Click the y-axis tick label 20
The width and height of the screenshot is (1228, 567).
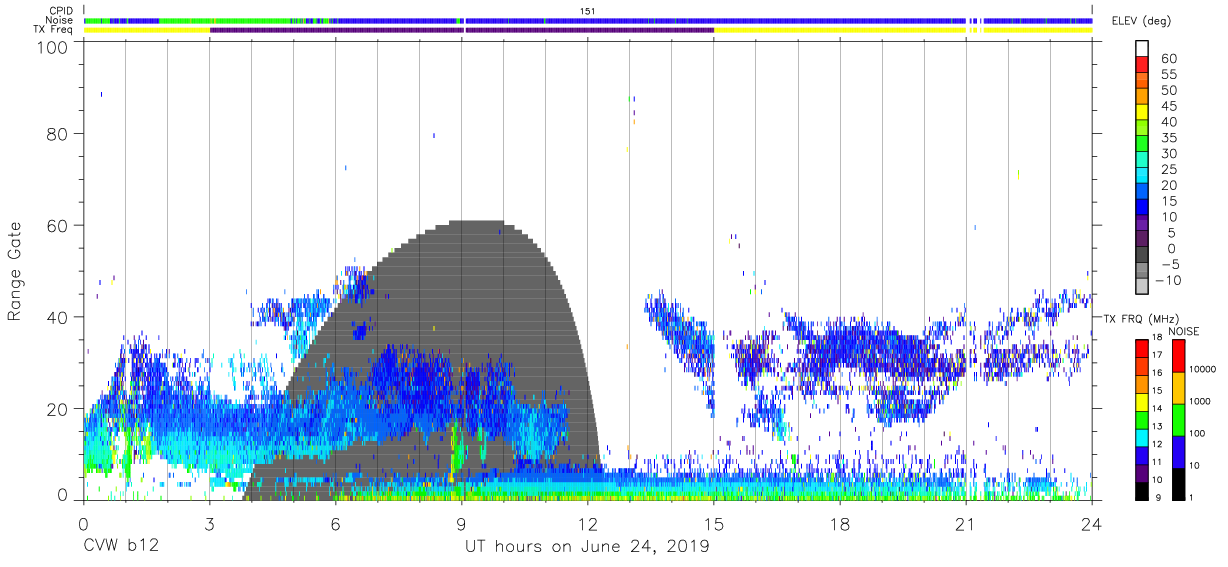[x=59, y=409]
